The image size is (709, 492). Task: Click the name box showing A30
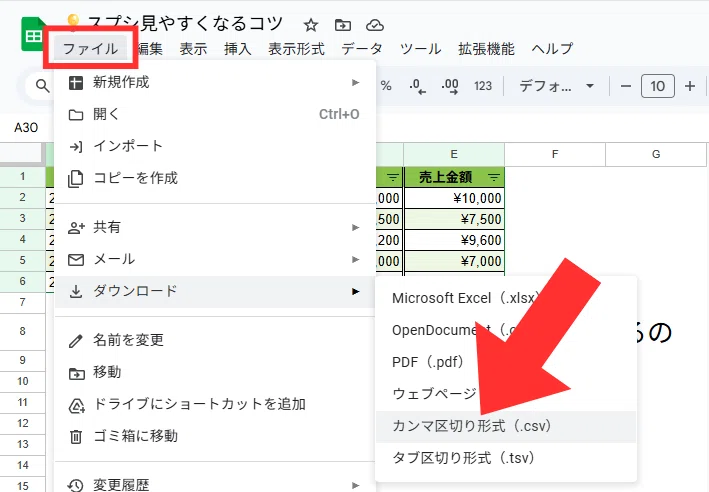click(26, 128)
